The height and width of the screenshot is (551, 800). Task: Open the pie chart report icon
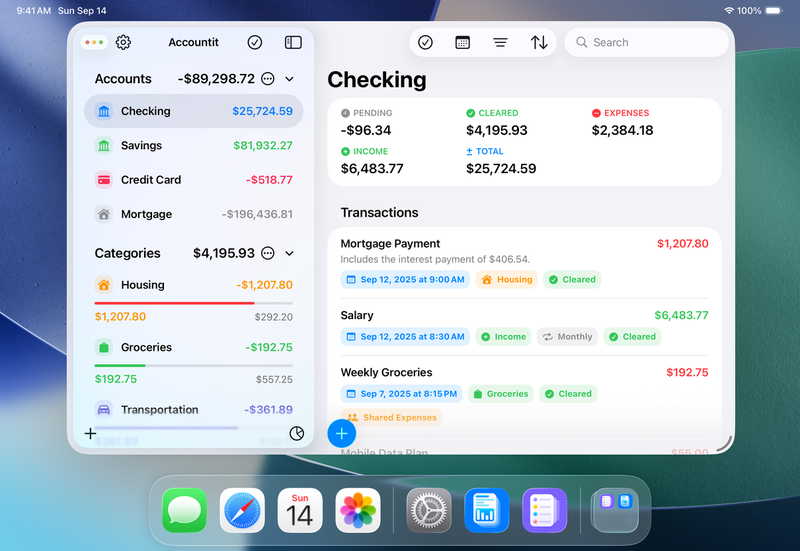pyautogui.click(x=296, y=433)
